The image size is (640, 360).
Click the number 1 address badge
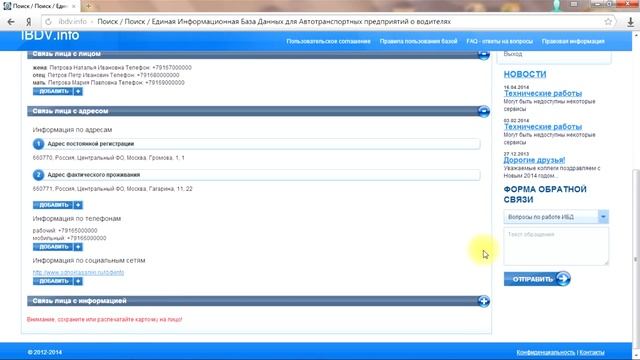tap(38, 144)
